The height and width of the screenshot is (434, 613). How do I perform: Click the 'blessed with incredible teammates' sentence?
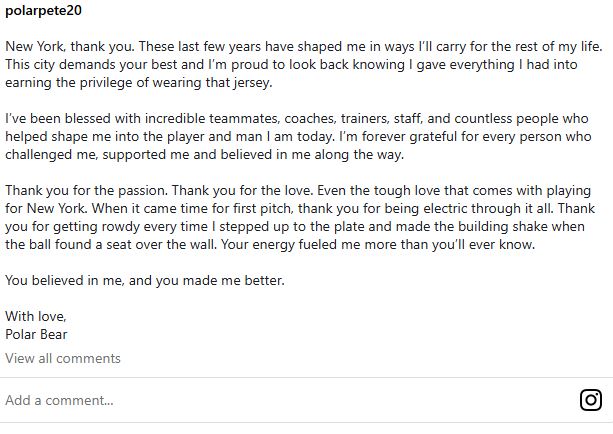coord(150,119)
